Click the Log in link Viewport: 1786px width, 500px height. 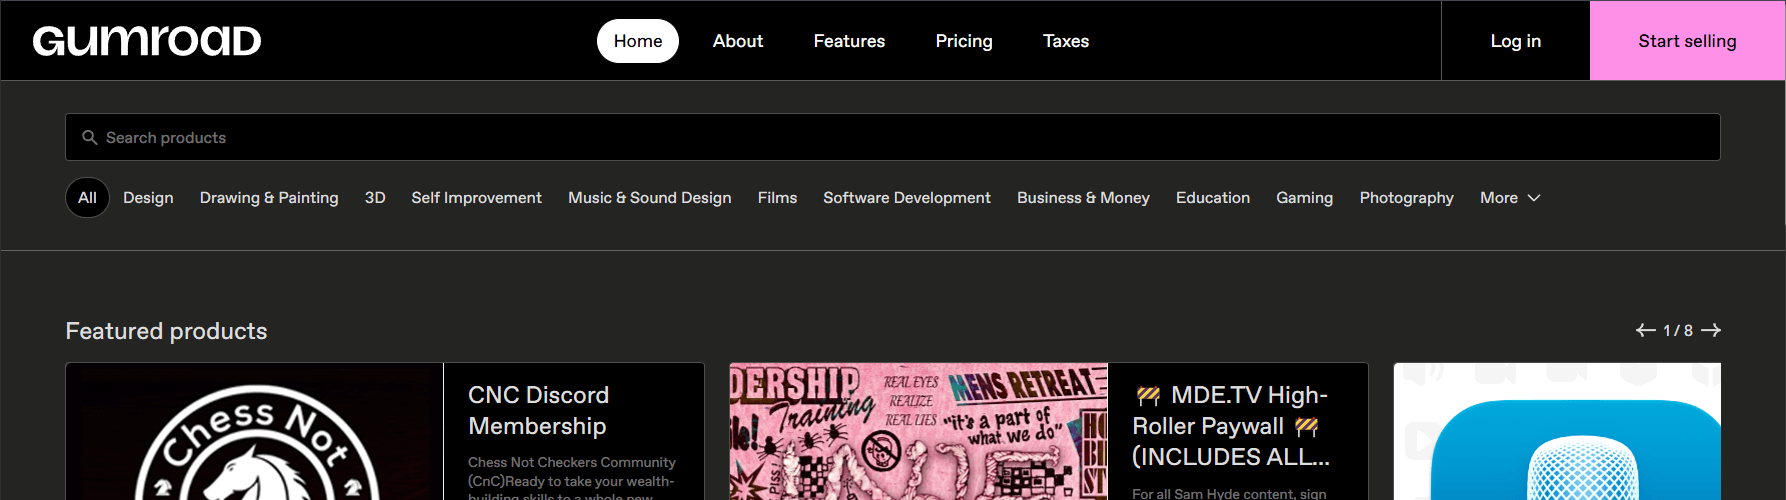coord(1515,41)
